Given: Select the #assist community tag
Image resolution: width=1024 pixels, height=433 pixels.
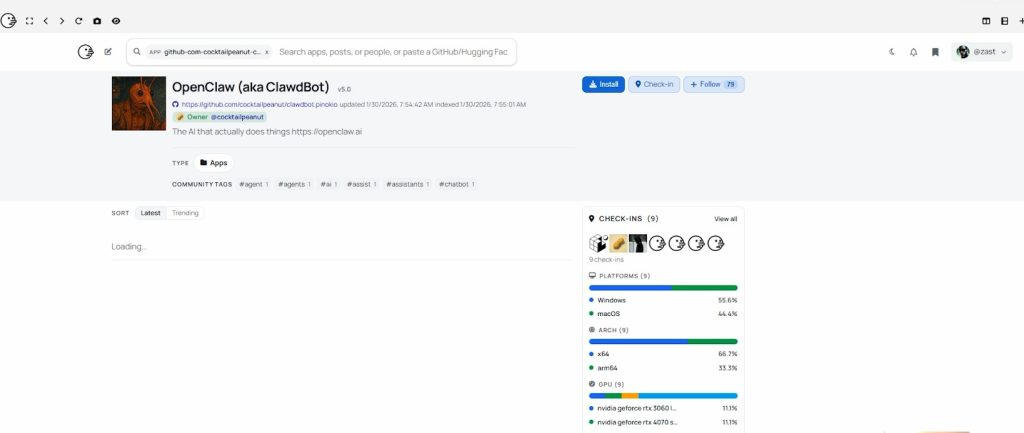Looking at the screenshot, I should coord(362,184).
